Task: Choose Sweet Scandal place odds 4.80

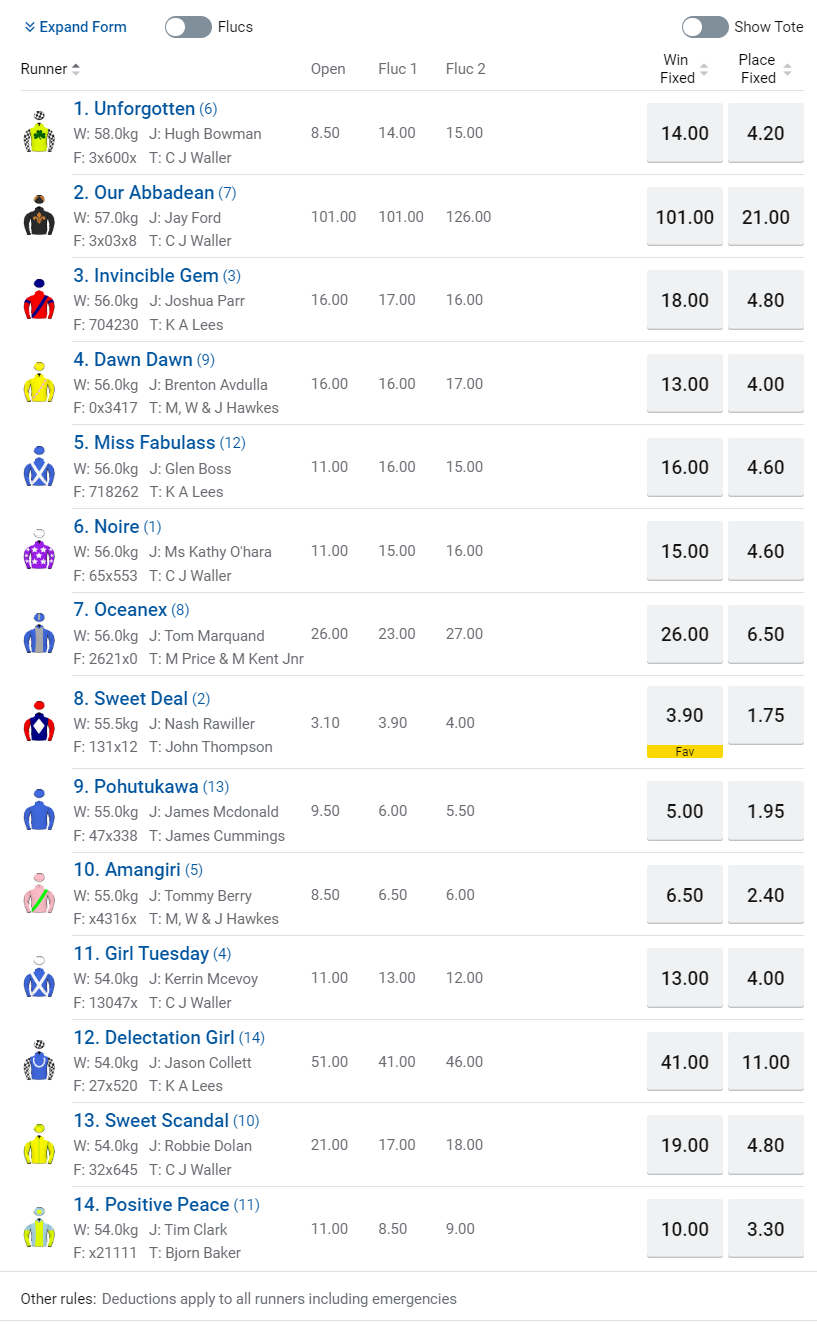Action: click(766, 1145)
